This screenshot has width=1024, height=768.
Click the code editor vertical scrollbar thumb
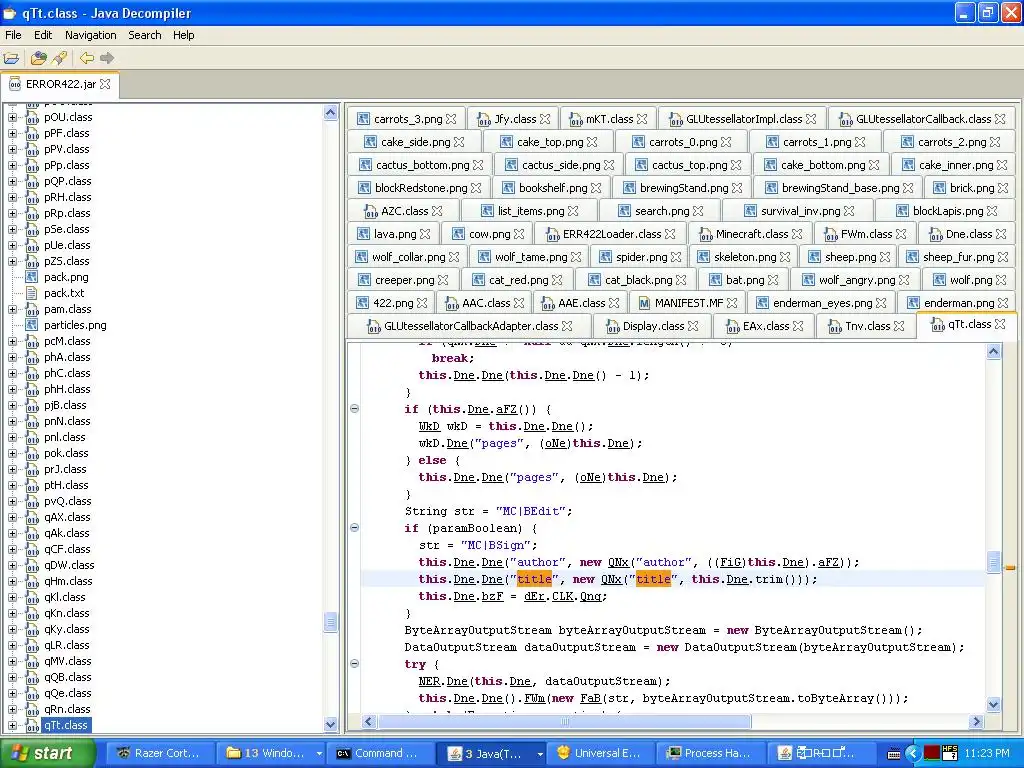(993, 562)
